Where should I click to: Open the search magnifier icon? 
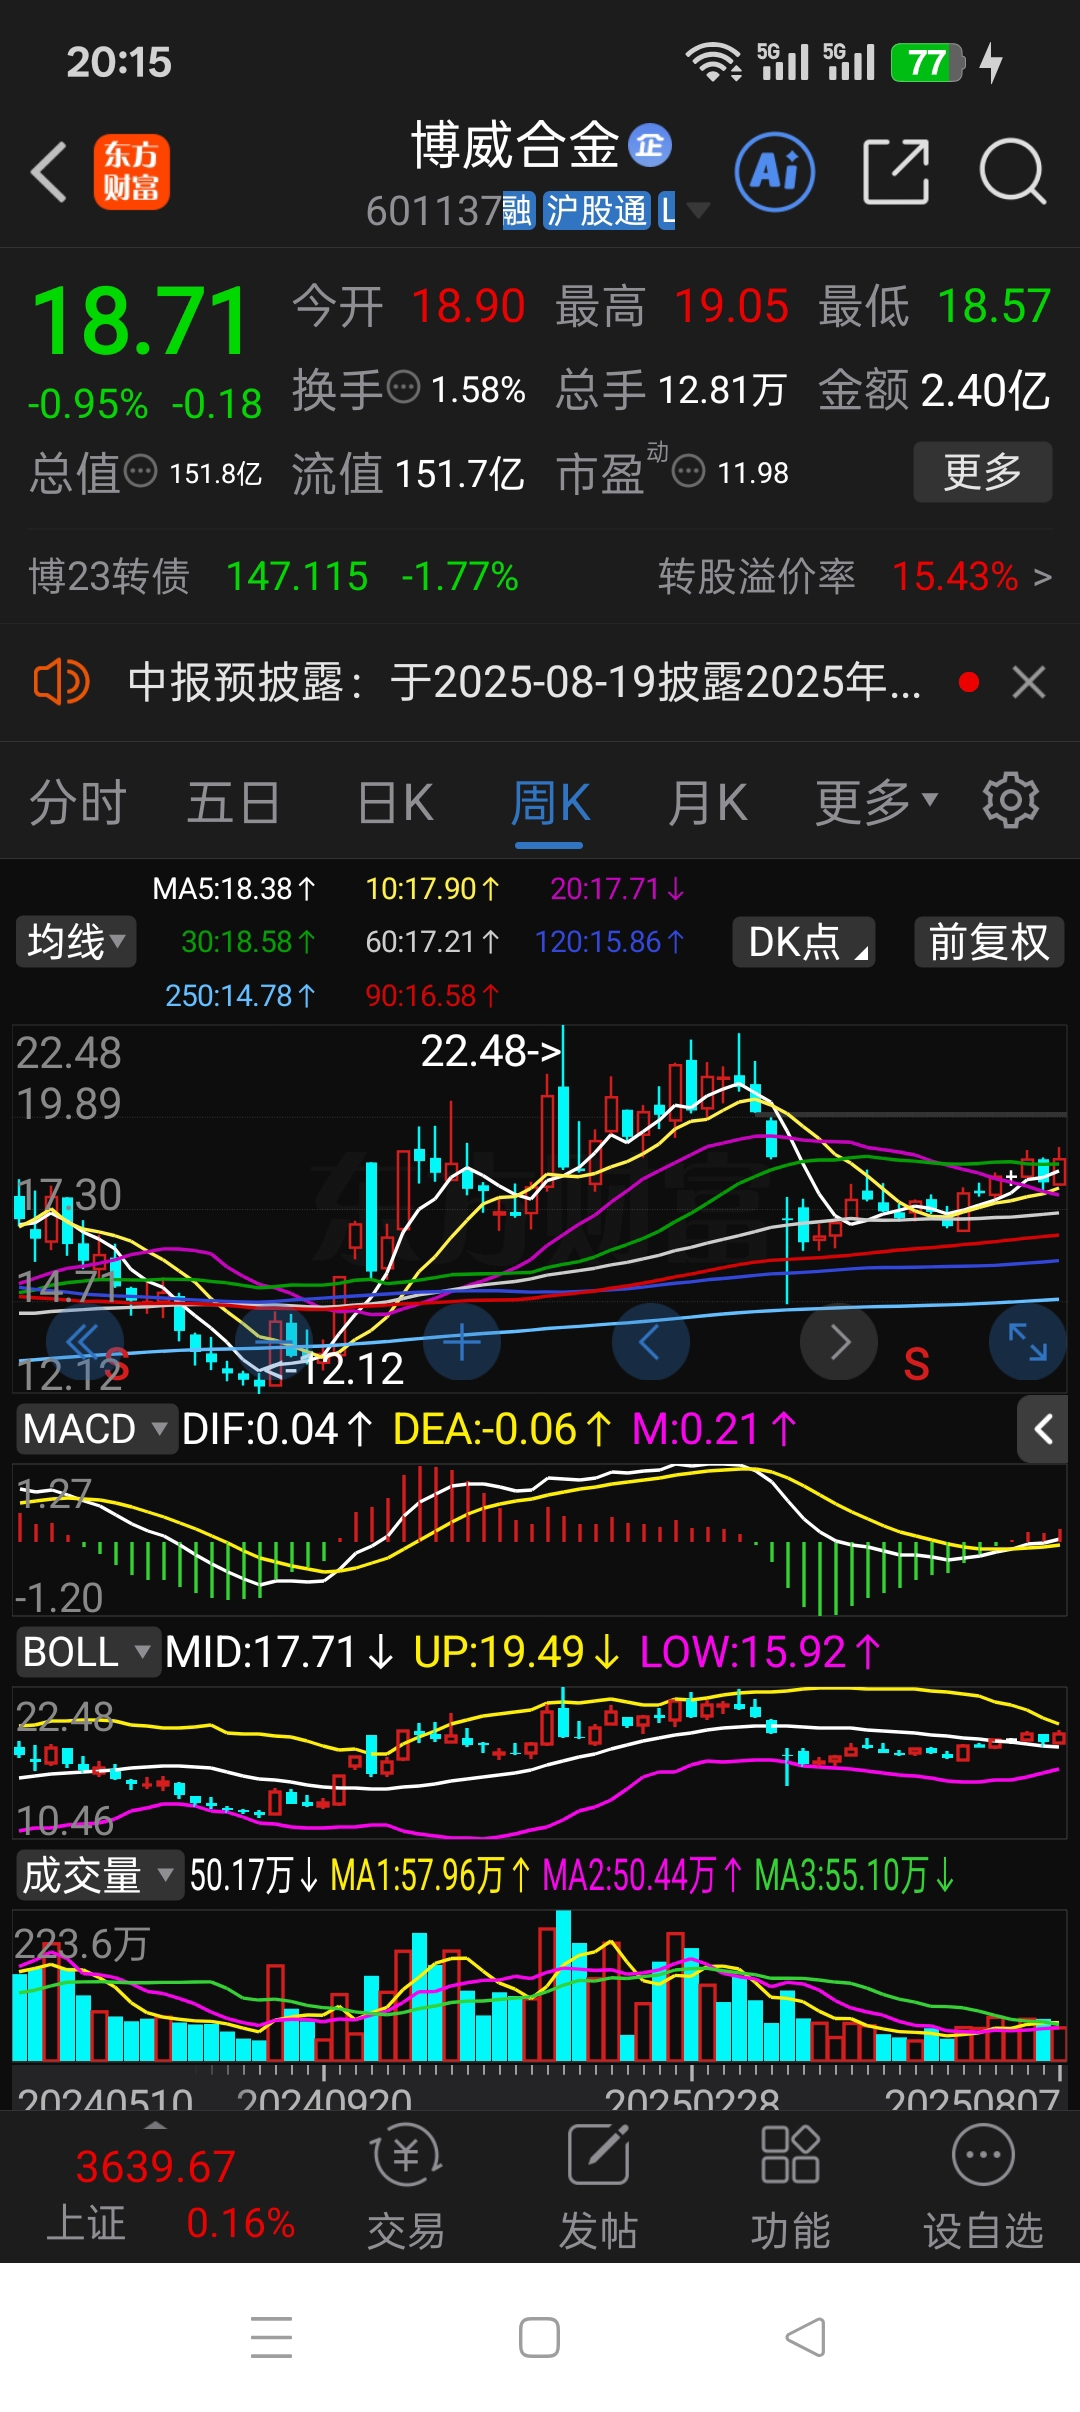click(1012, 172)
